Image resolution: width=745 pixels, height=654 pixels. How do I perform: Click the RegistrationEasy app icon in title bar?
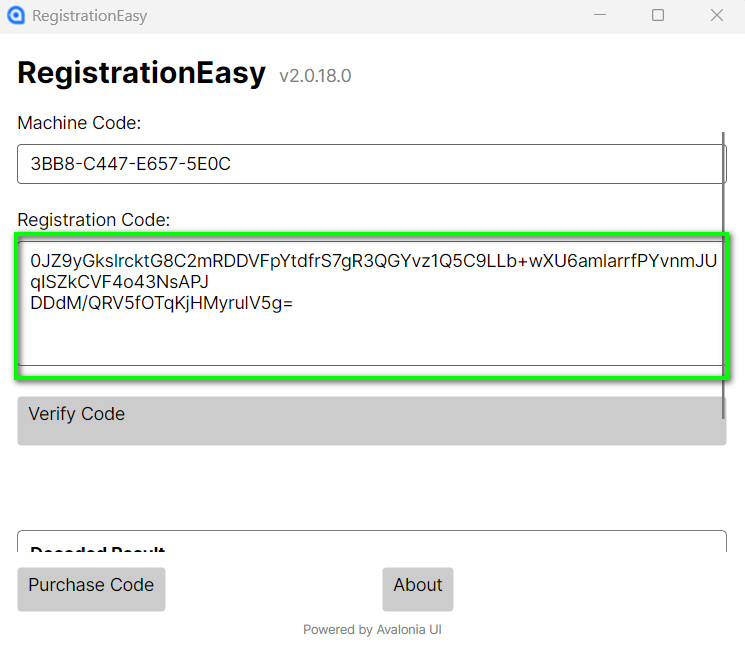[16, 16]
